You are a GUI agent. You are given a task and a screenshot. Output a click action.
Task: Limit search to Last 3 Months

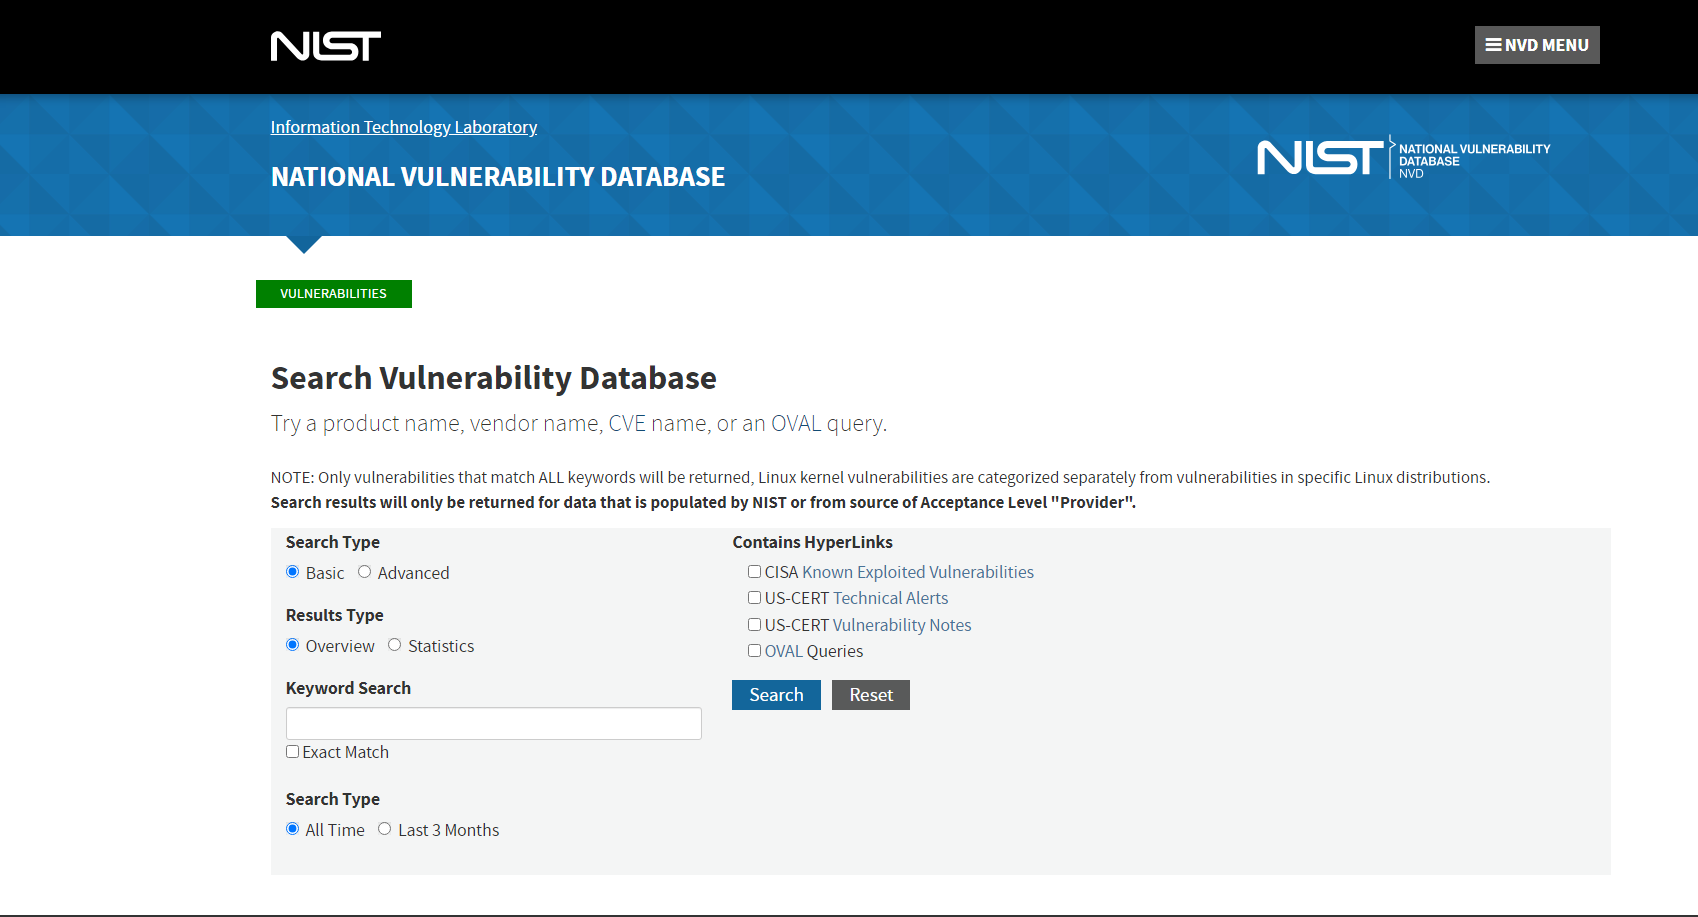tap(385, 829)
